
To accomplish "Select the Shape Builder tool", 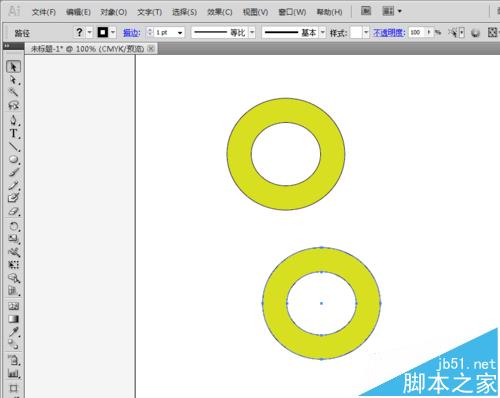I will click(13, 278).
